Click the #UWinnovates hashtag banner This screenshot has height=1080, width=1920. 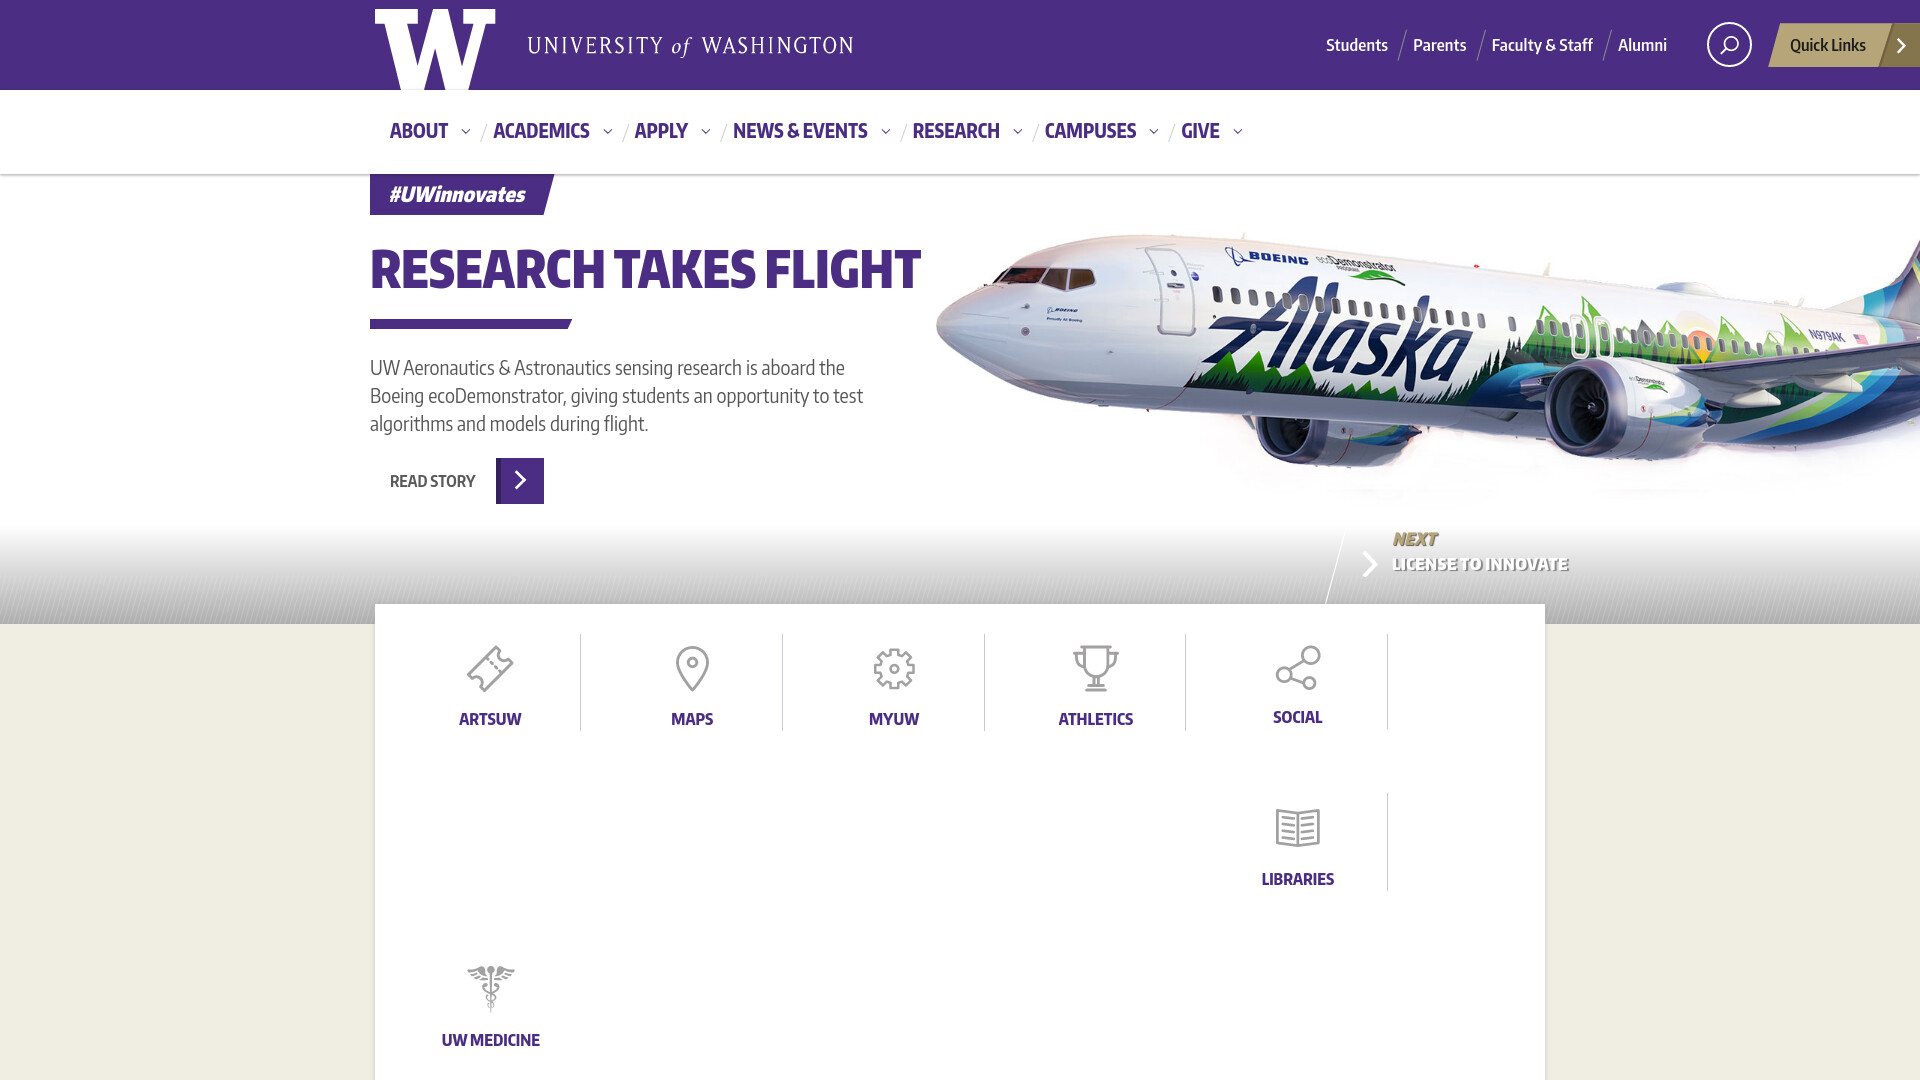tap(460, 194)
